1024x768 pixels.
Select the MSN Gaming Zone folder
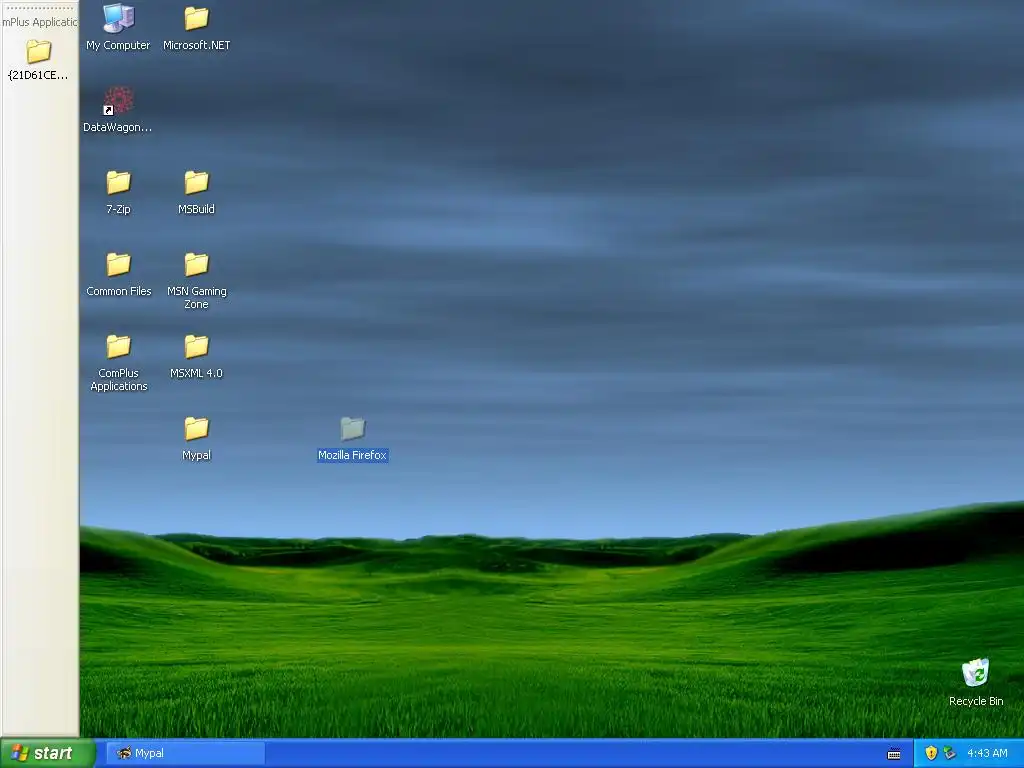tap(196, 281)
